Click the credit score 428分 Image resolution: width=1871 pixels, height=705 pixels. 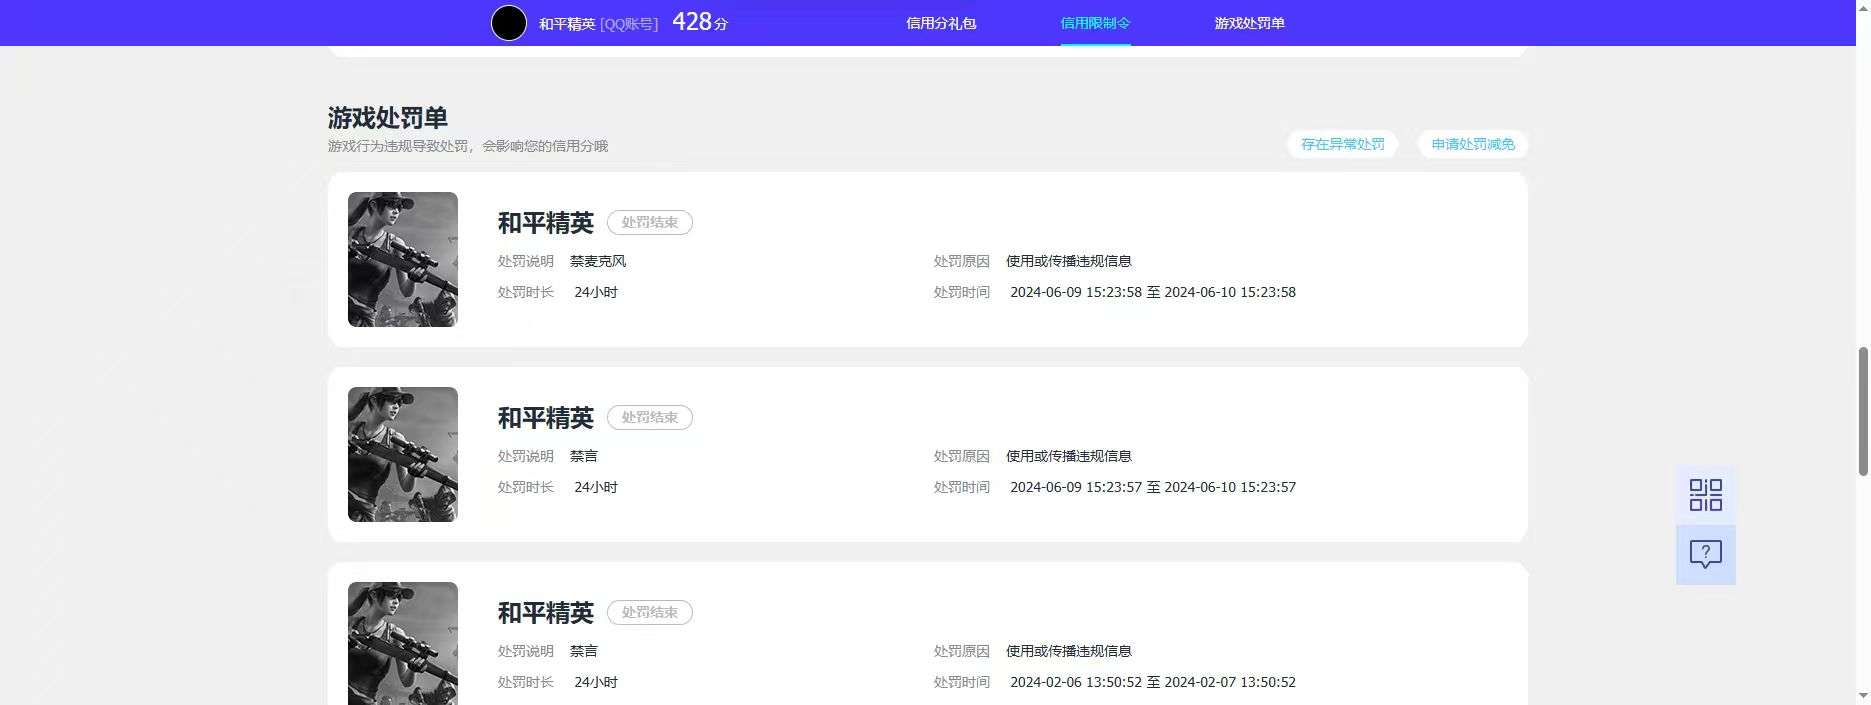coord(700,22)
